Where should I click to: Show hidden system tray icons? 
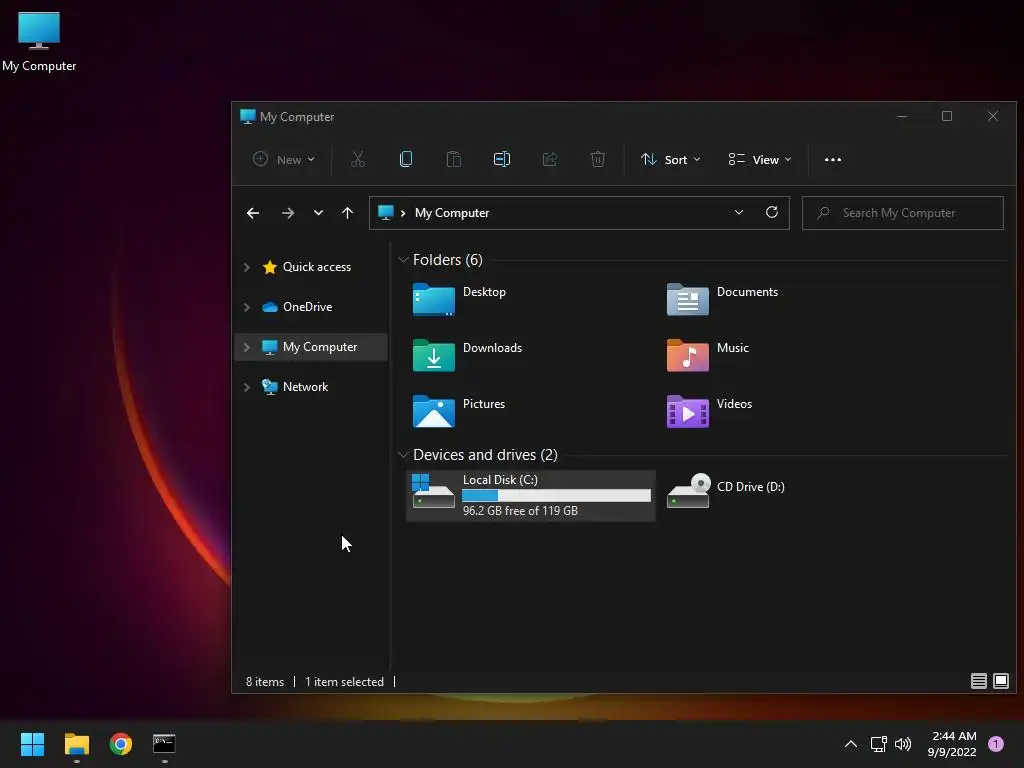tap(850, 744)
